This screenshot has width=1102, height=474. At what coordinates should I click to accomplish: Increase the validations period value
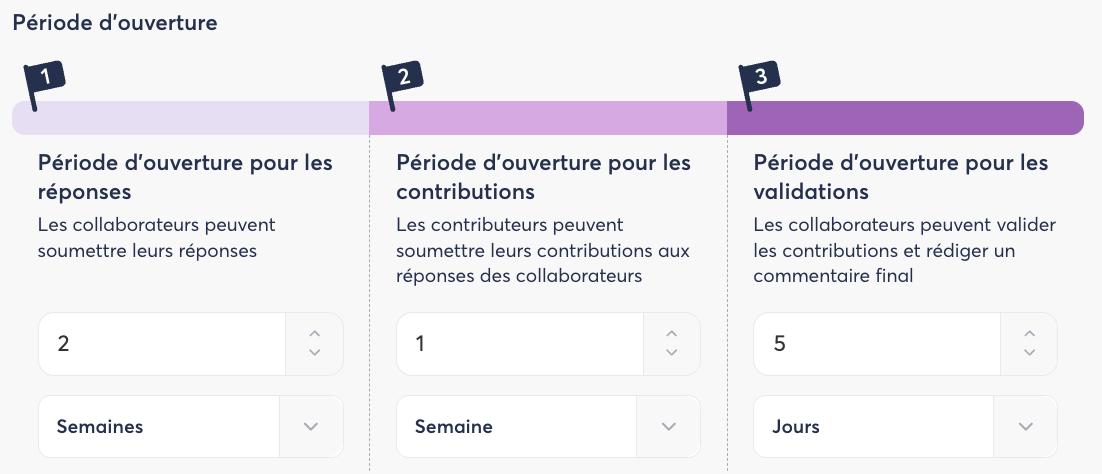pos(1029,334)
